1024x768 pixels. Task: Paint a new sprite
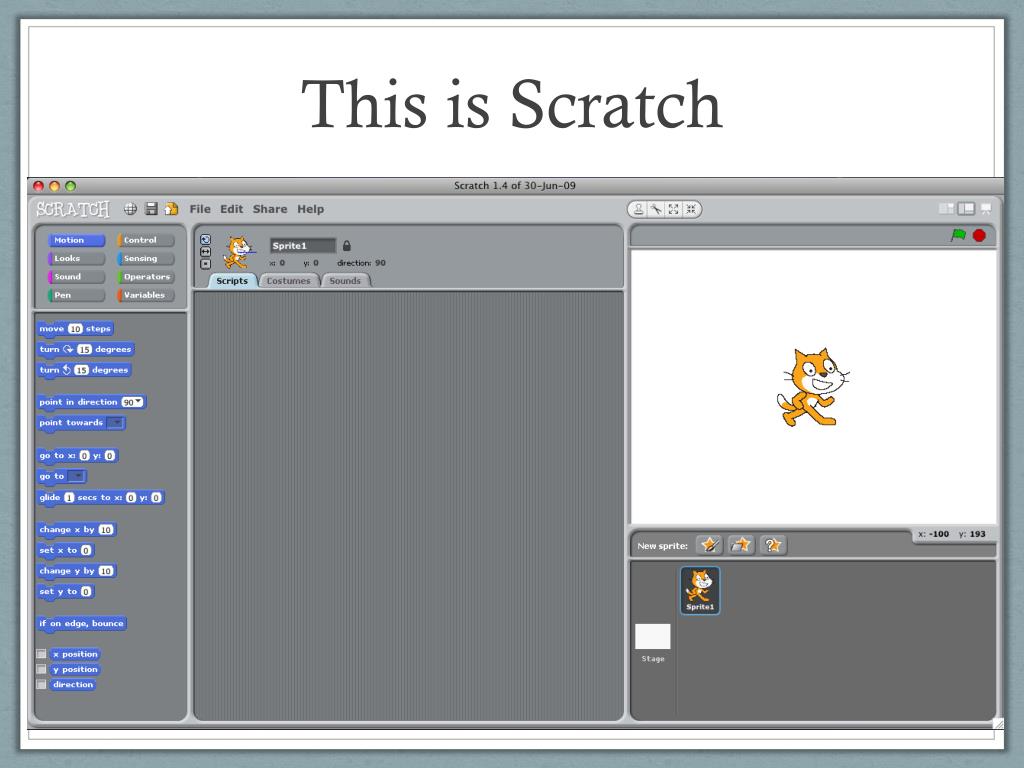coord(709,545)
